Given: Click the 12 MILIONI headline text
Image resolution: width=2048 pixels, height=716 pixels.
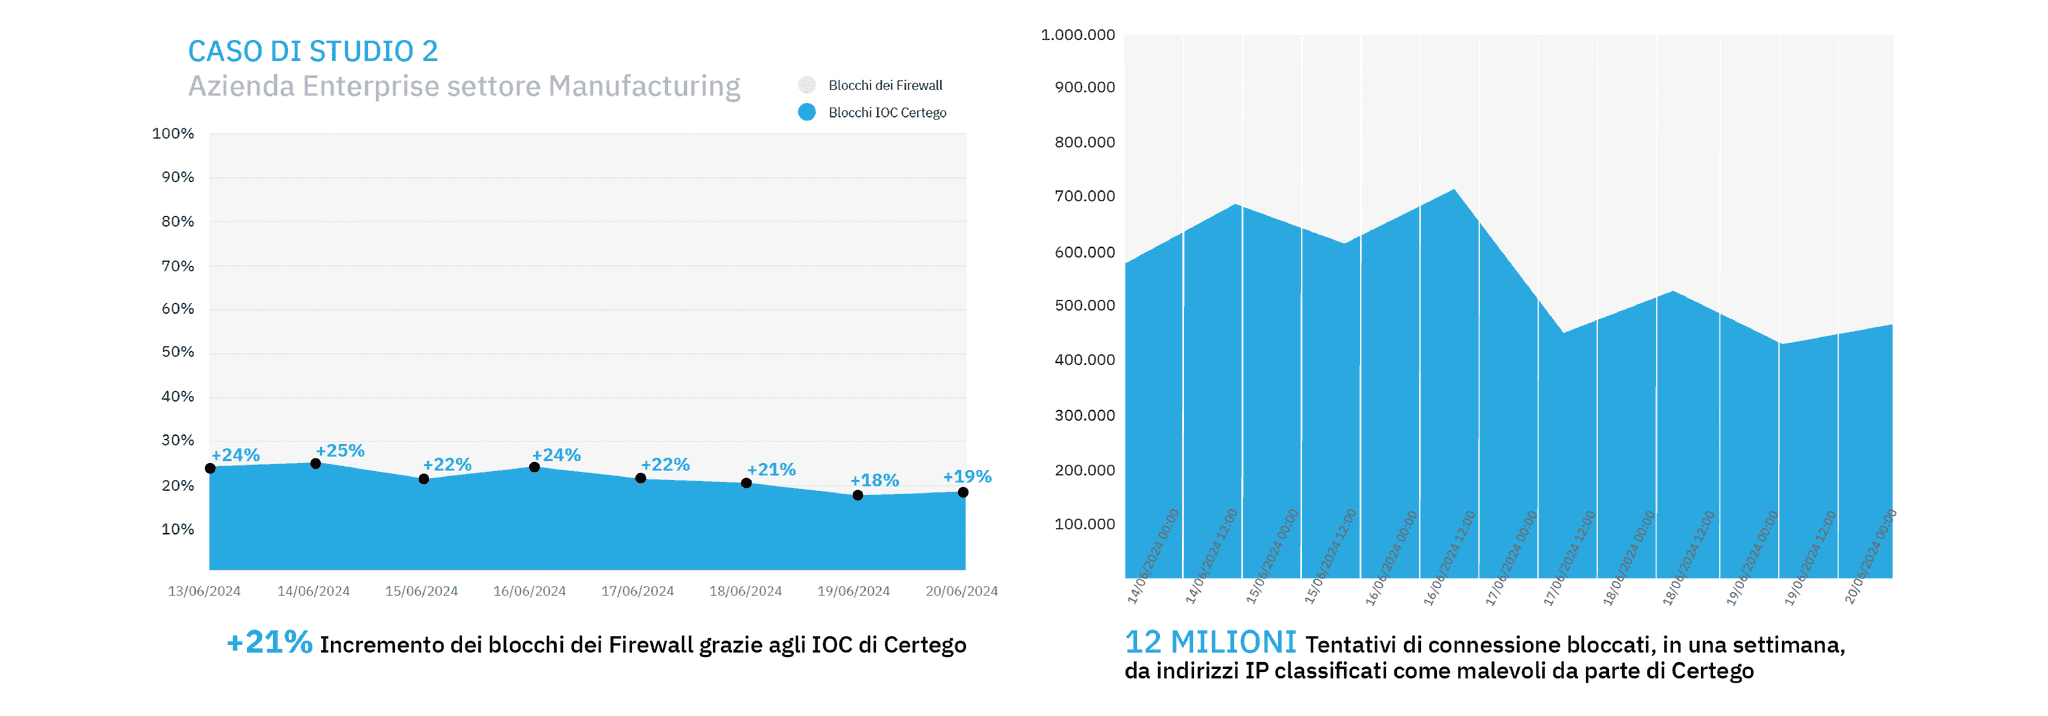Looking at the screenshot, I should click(1210, 642).
